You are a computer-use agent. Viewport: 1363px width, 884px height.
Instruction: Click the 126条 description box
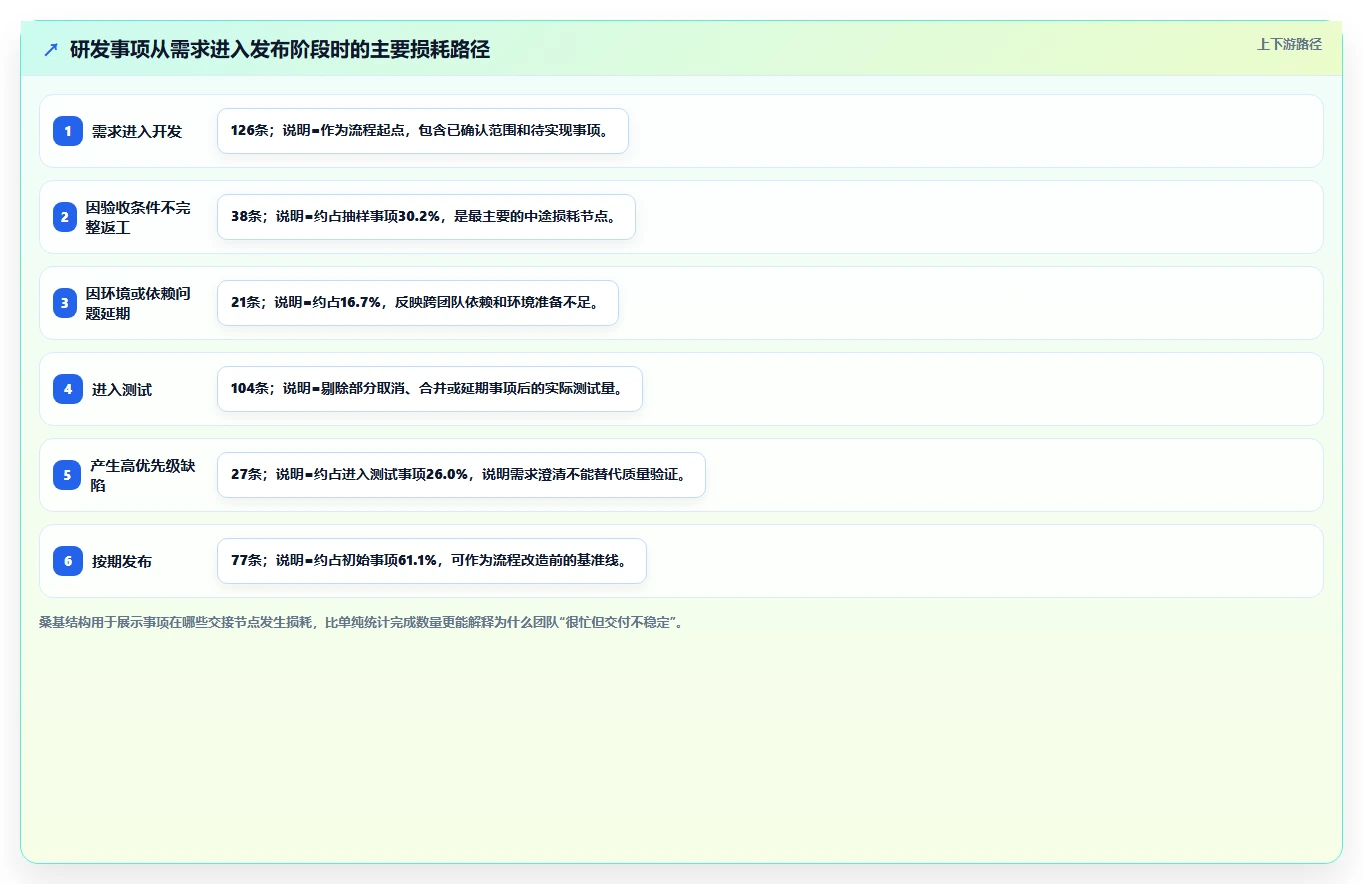(x=423, y=131)
